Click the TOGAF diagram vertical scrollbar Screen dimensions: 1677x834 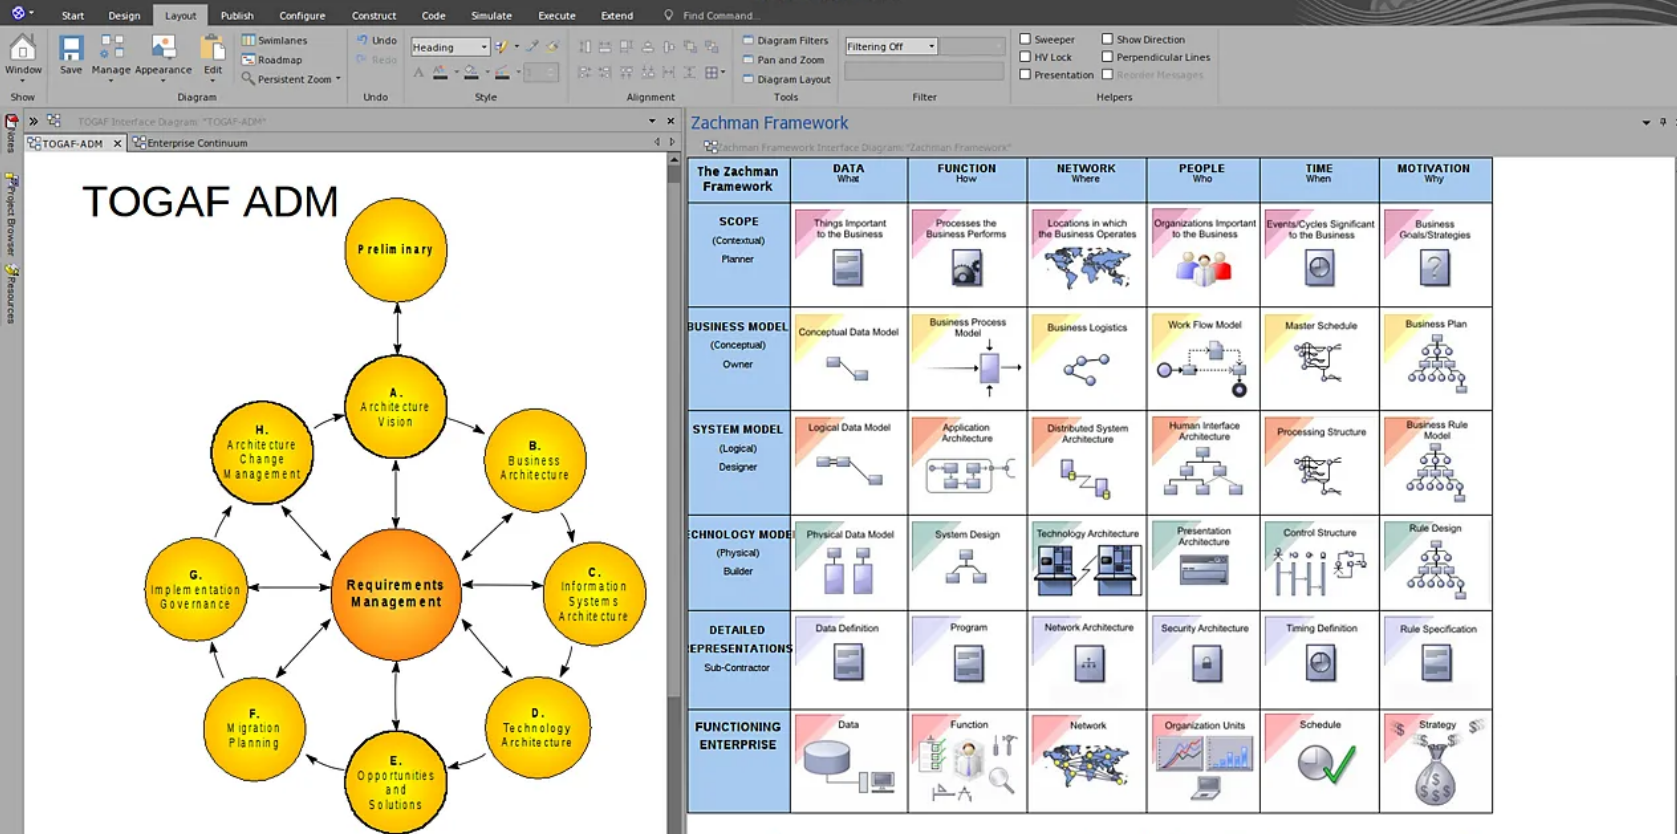coord(674,495)
